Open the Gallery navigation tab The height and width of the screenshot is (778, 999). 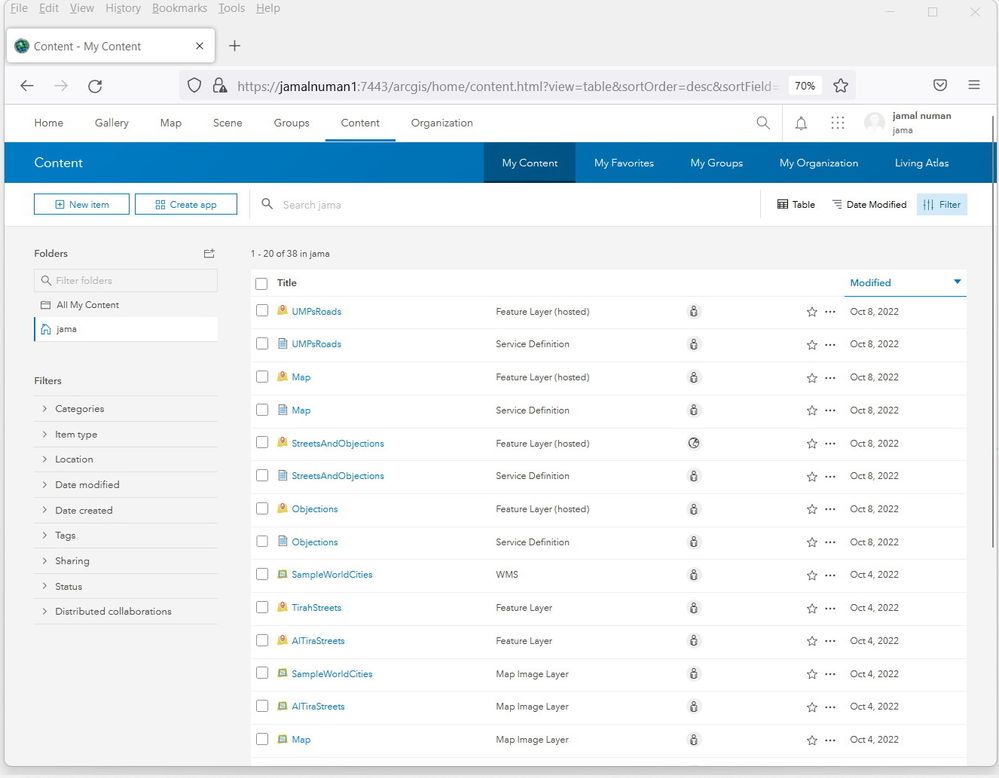(111, 123)
